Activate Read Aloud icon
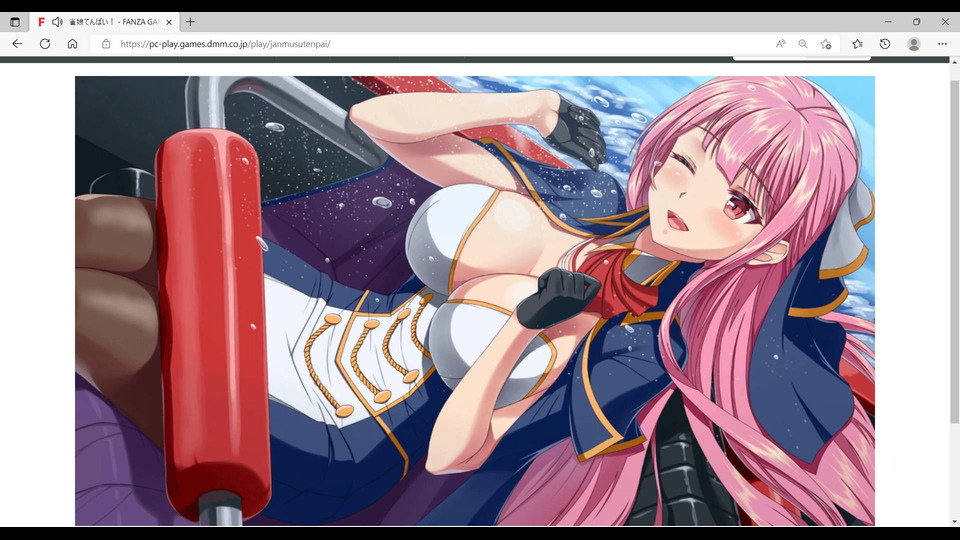This screenshot has height=540, width=960. pyautogui.click(x=781, y=44)
